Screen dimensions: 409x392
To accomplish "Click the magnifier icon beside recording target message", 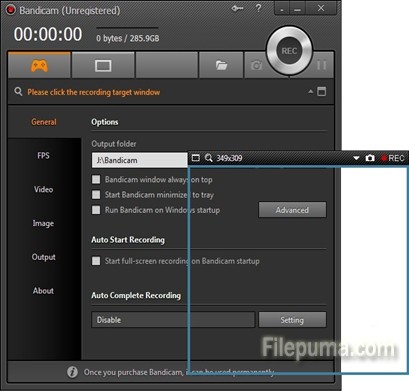I will 18,91.
